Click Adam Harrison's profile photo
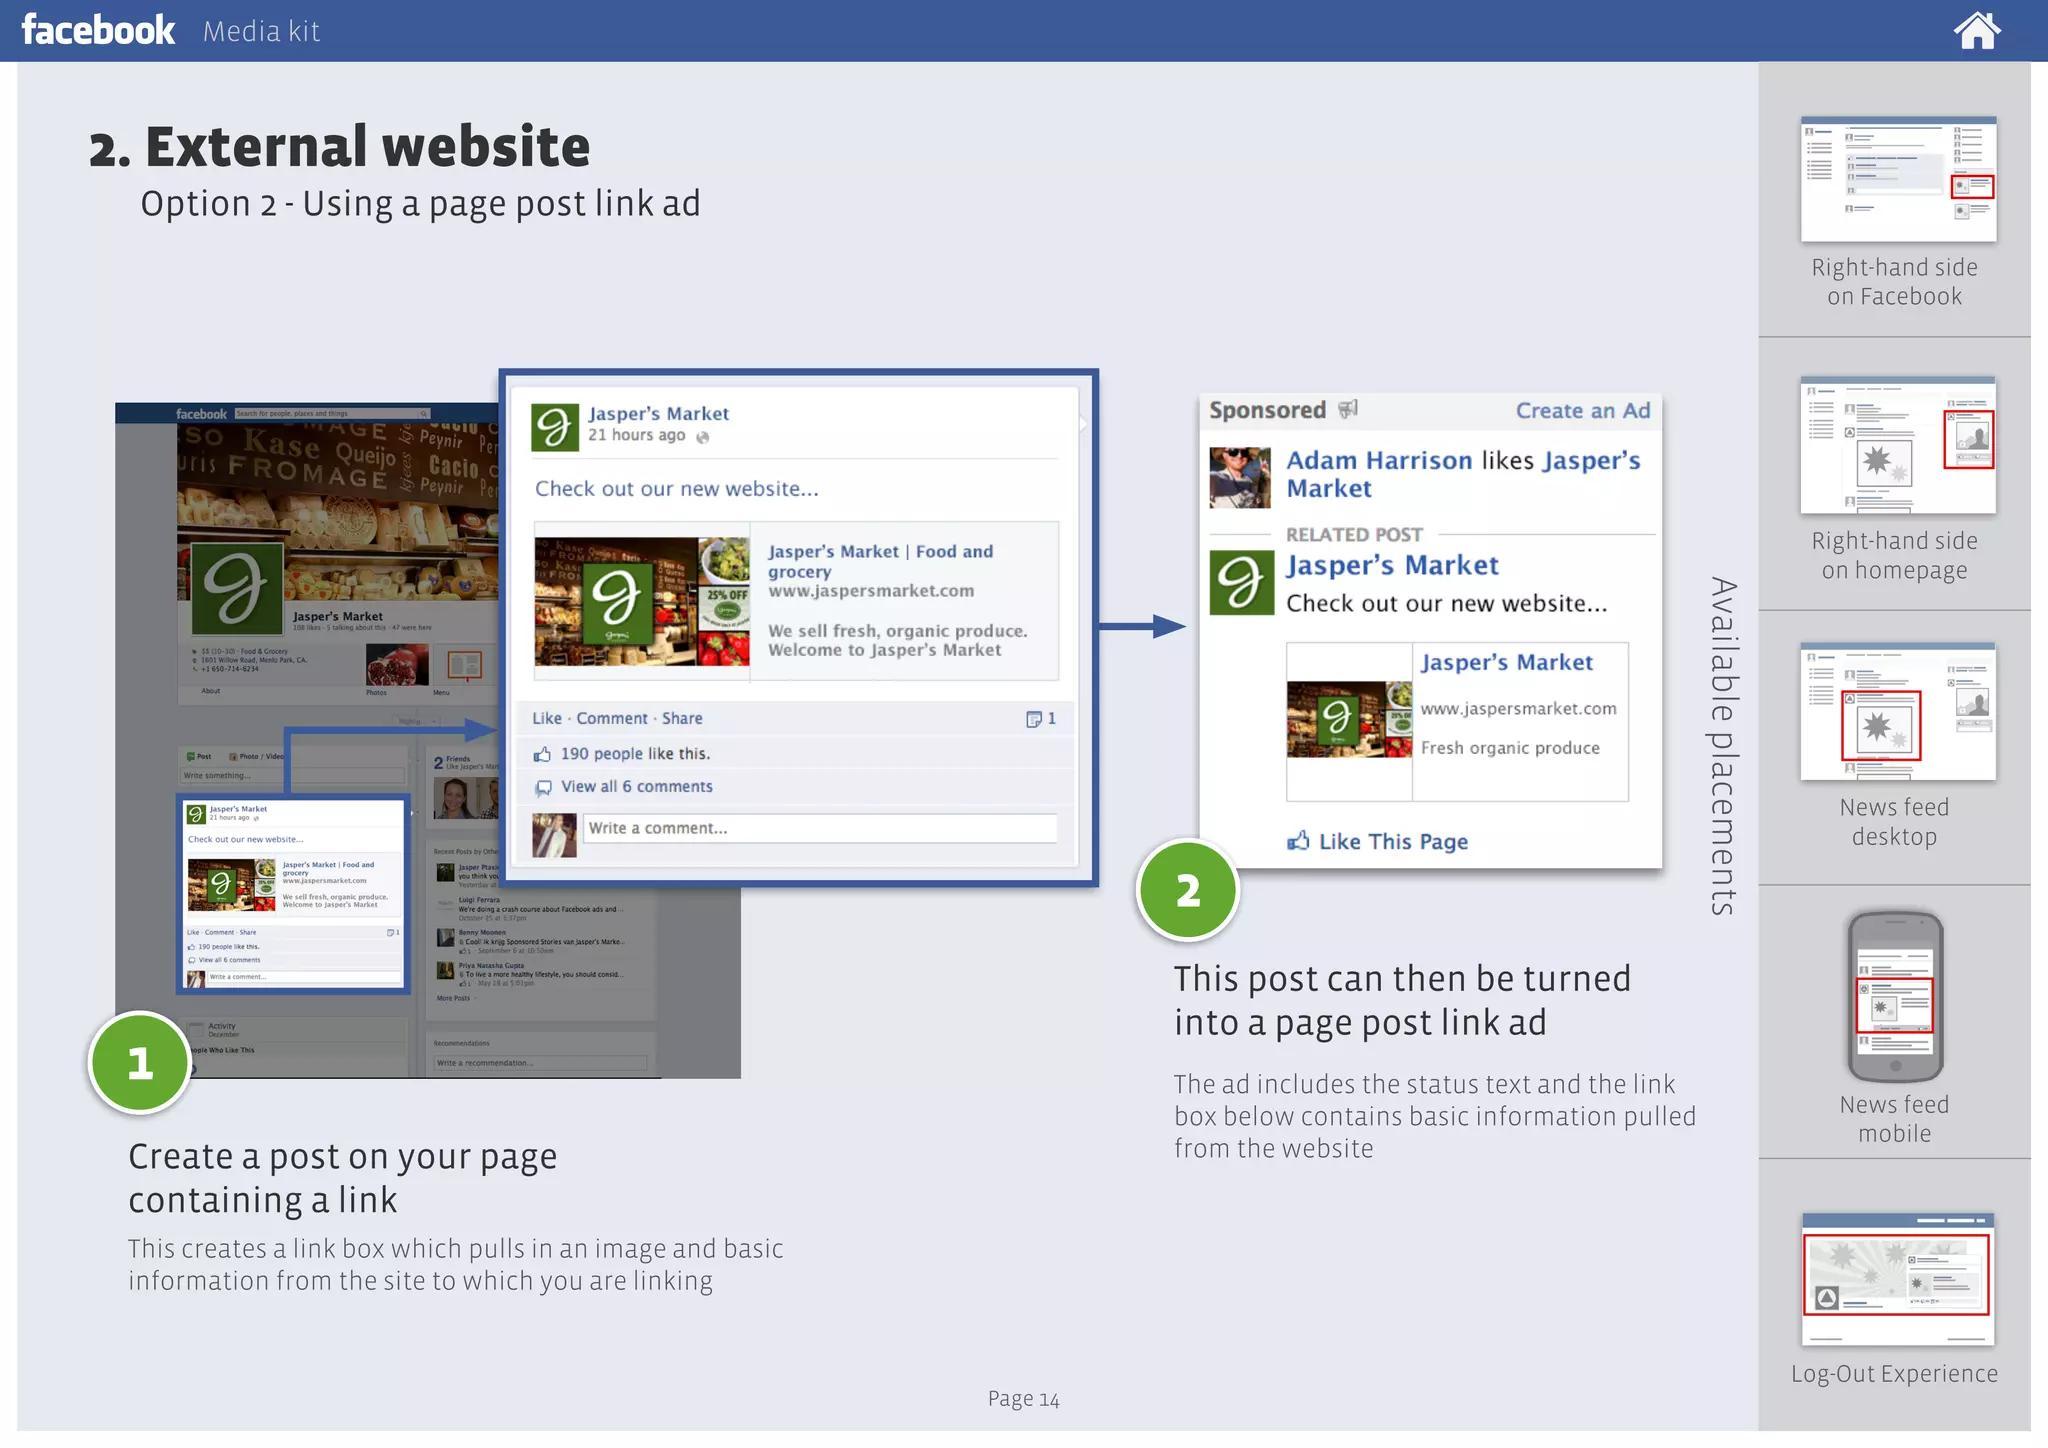Viewport: 2048px width, 1448px height. pos(1240,477)
